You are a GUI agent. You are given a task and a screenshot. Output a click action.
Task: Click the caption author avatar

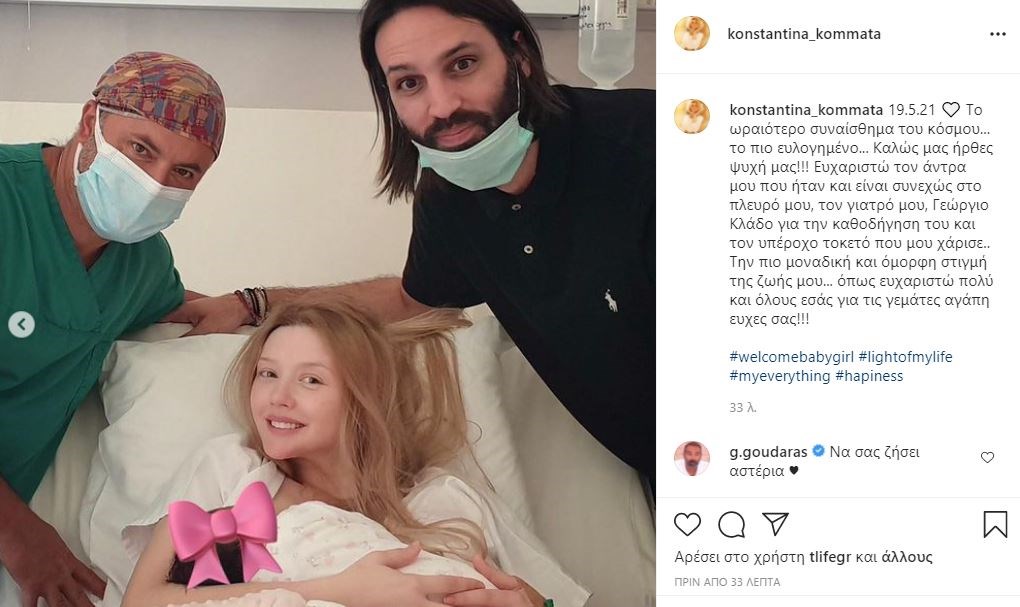pos(691,116)
